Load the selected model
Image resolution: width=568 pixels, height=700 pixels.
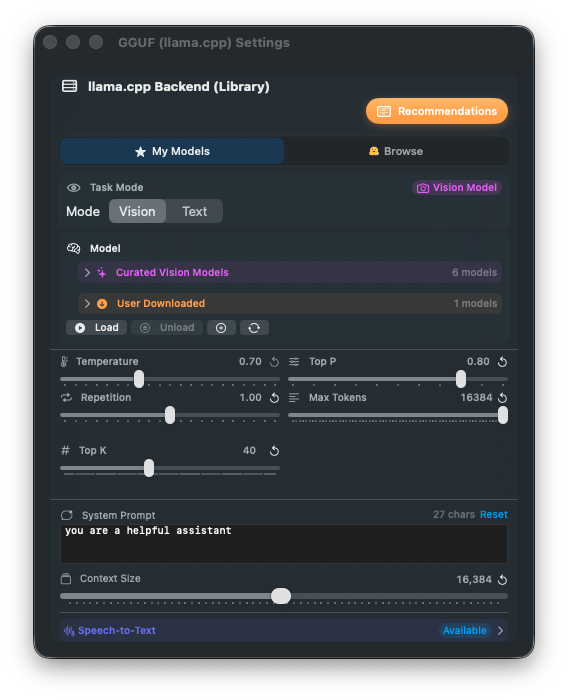(x=96, y=328)
